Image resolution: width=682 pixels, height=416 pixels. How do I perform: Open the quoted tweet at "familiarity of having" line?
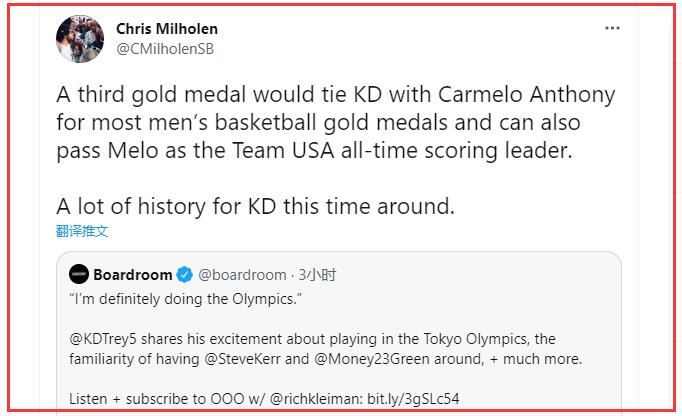[x=140, y=358]
